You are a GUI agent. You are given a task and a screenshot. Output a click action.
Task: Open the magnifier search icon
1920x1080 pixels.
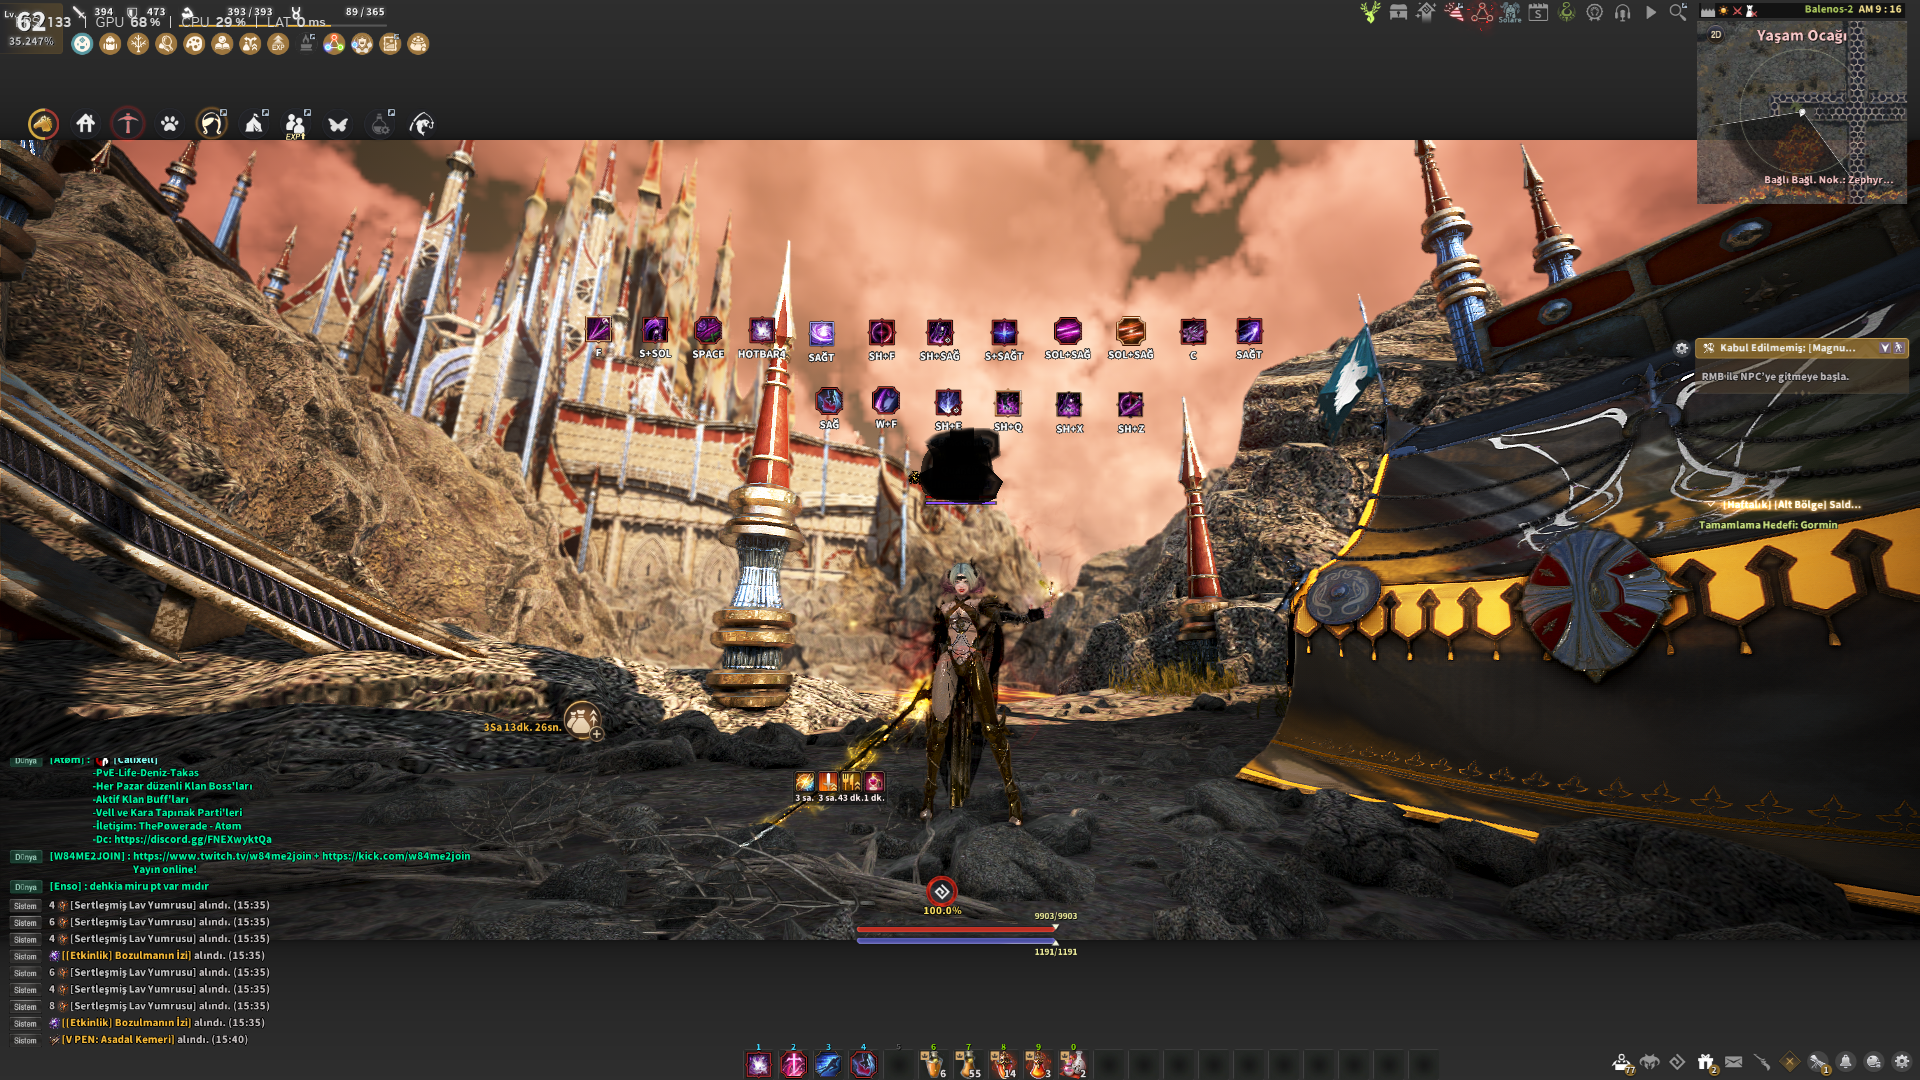1678,12
